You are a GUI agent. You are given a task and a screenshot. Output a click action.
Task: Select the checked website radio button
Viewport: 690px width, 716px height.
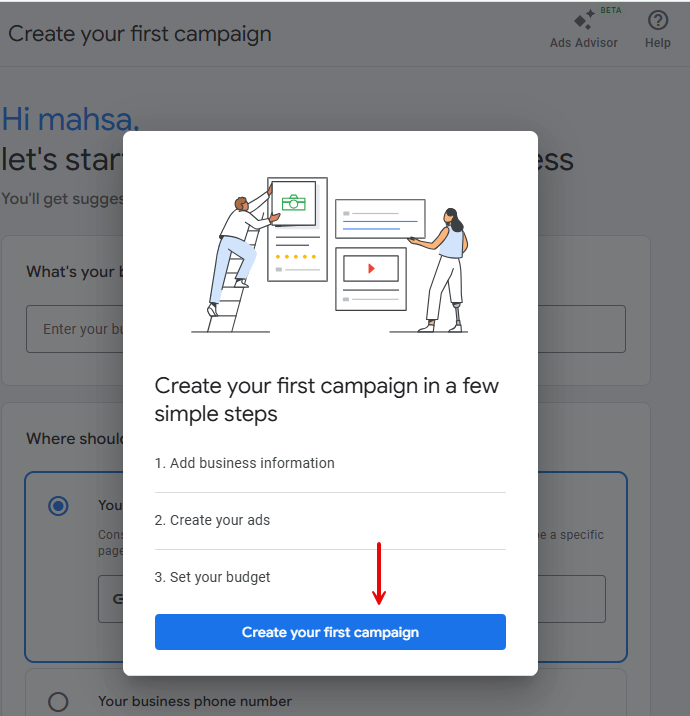point(58,506)
